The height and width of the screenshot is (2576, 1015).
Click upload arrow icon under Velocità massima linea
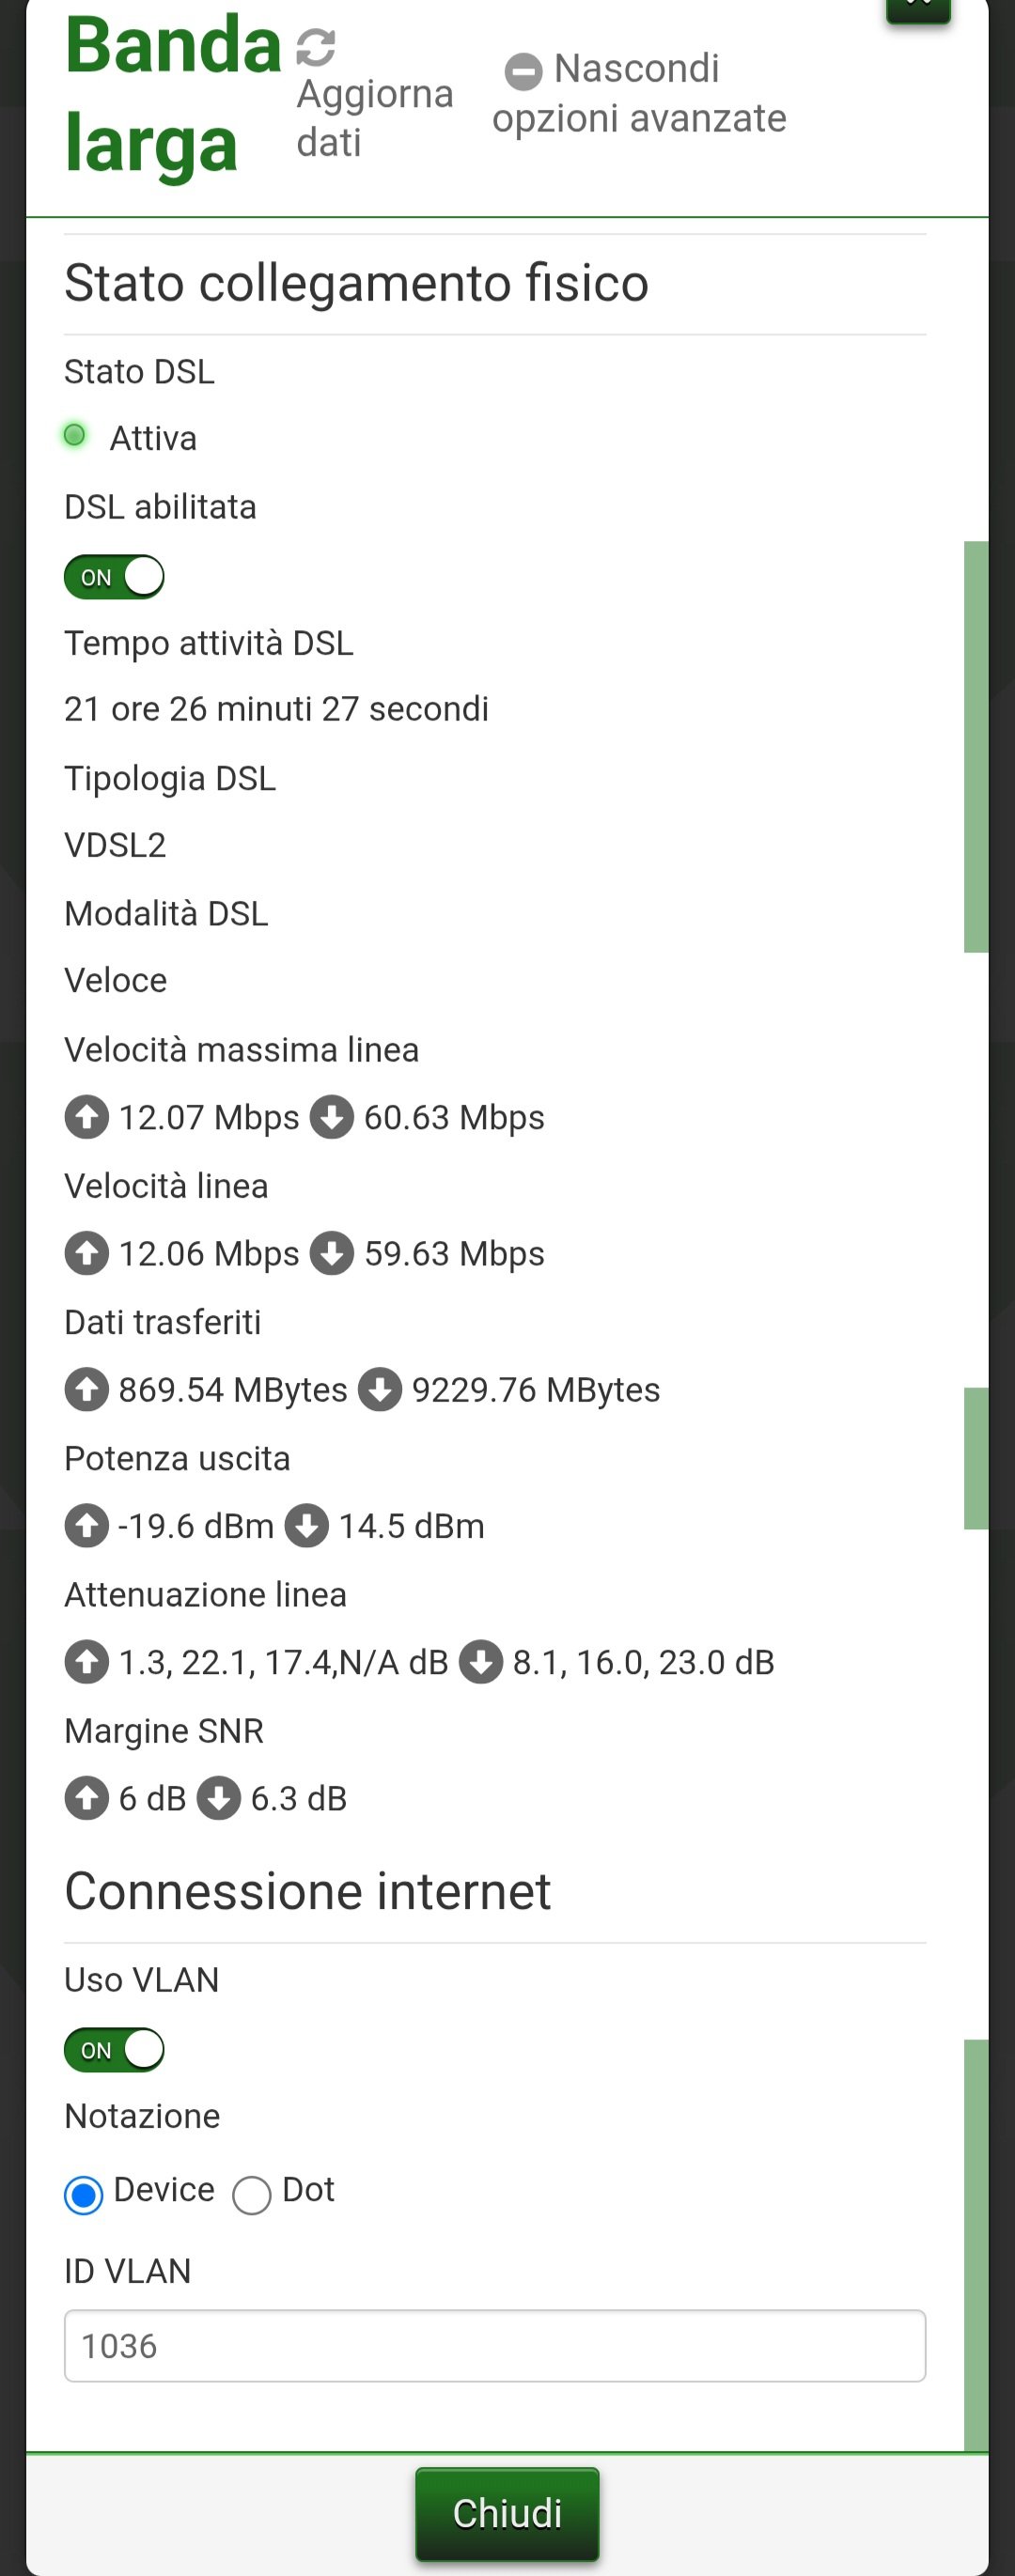87,1117
